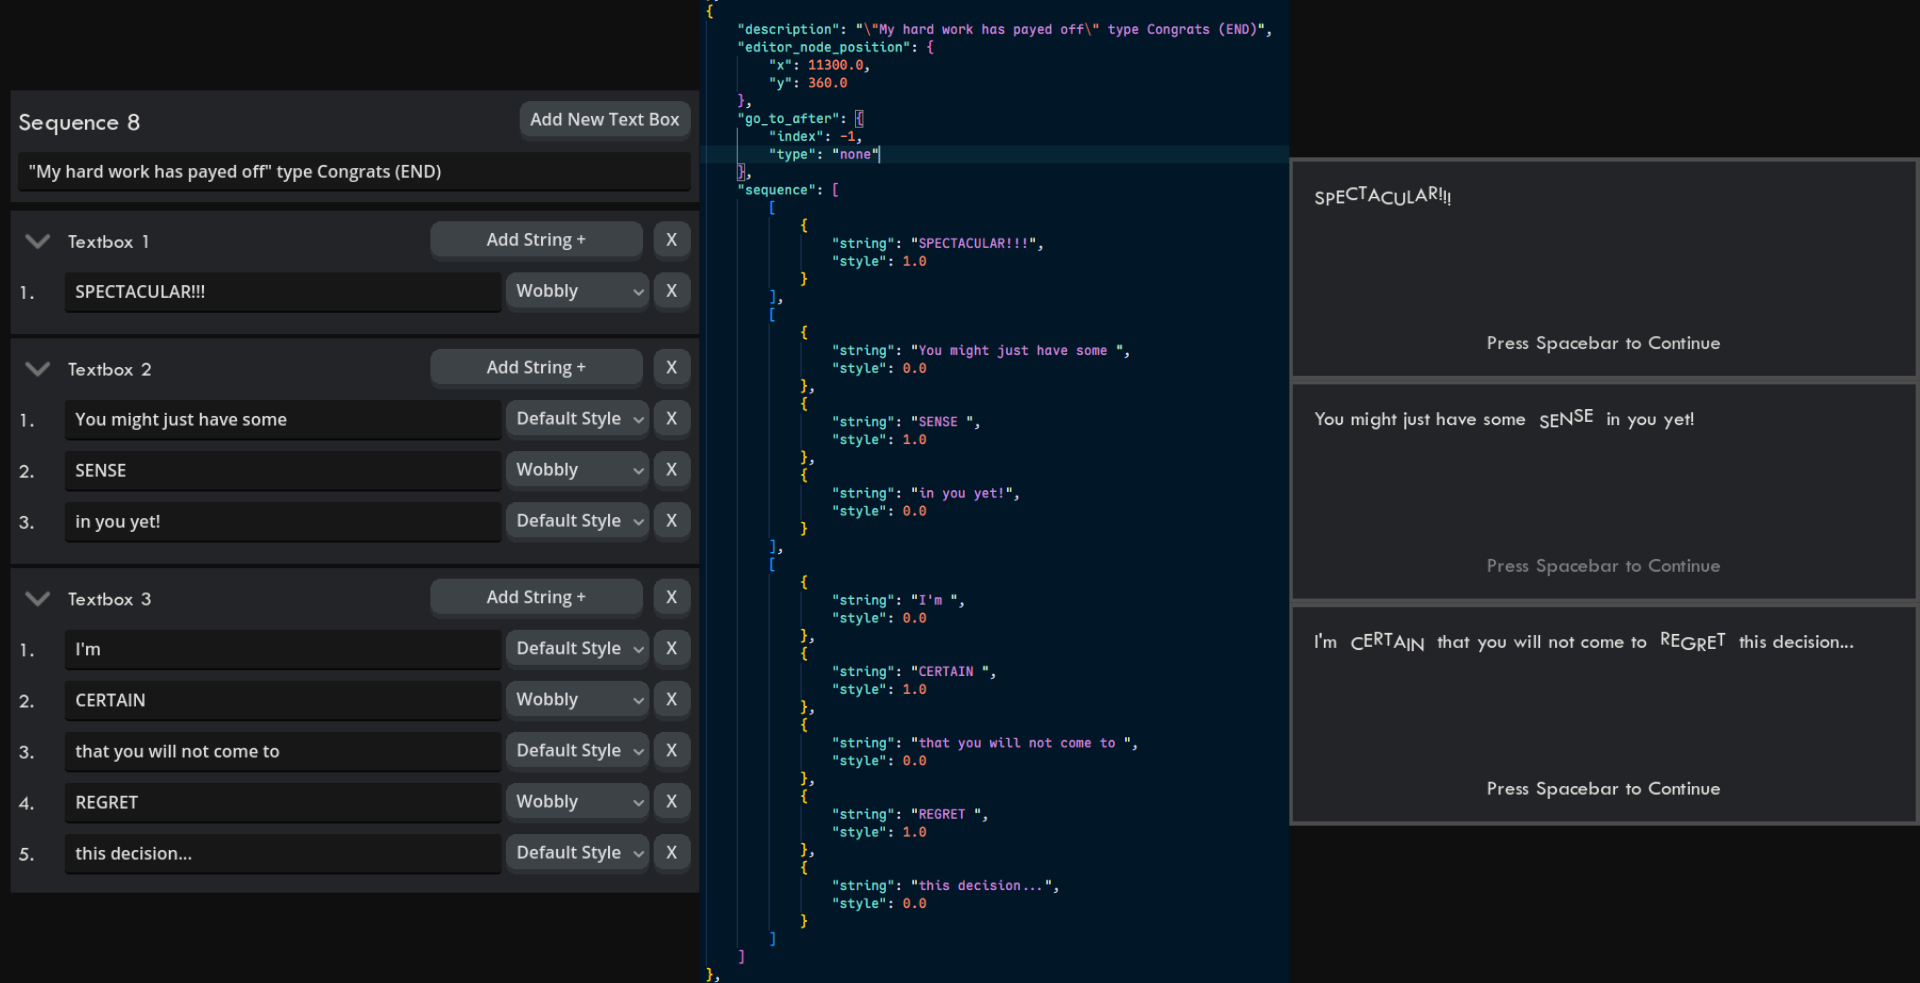The image size is (1920, 983).
Task: Edit the I'm string field
Action: tap(283, 650)
